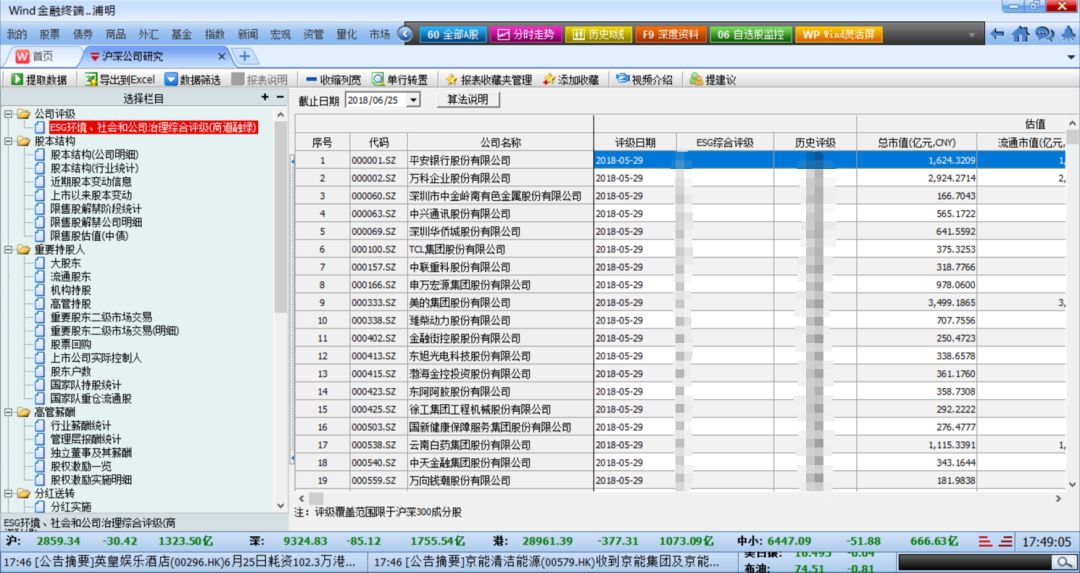Open the 基金 menu
The width and height of the screenshot is (1080, 573).
[x=182, y=34]
